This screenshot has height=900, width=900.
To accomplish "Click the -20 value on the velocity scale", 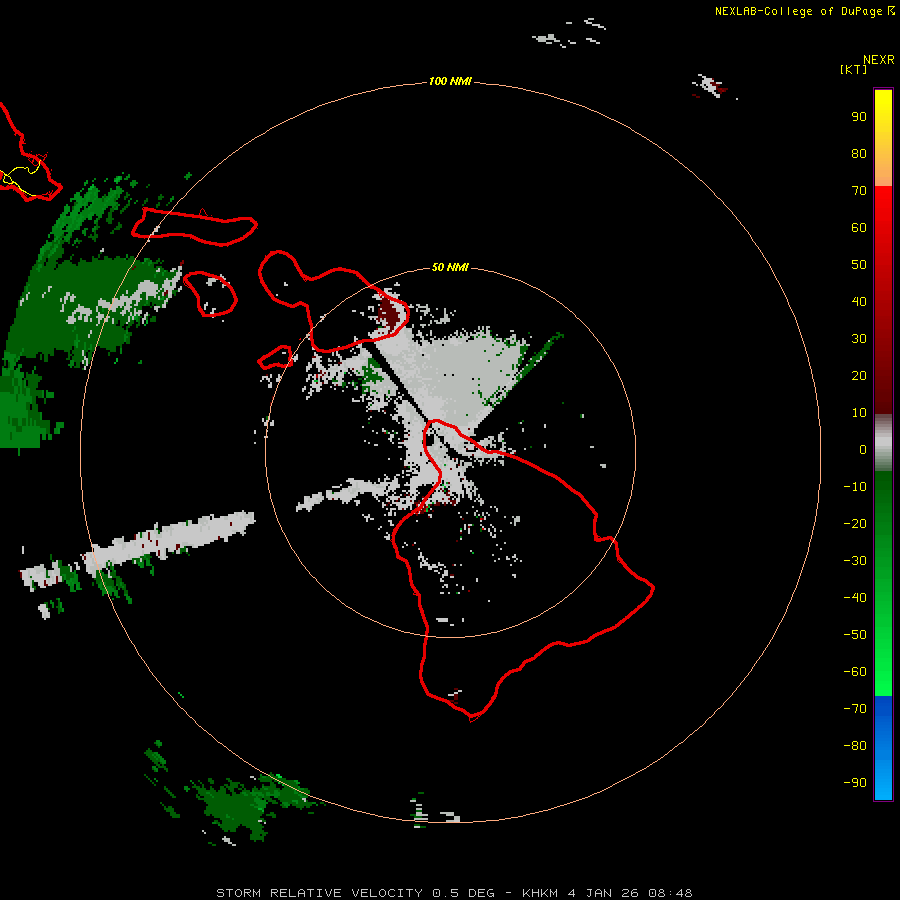I will click(855, 524).
